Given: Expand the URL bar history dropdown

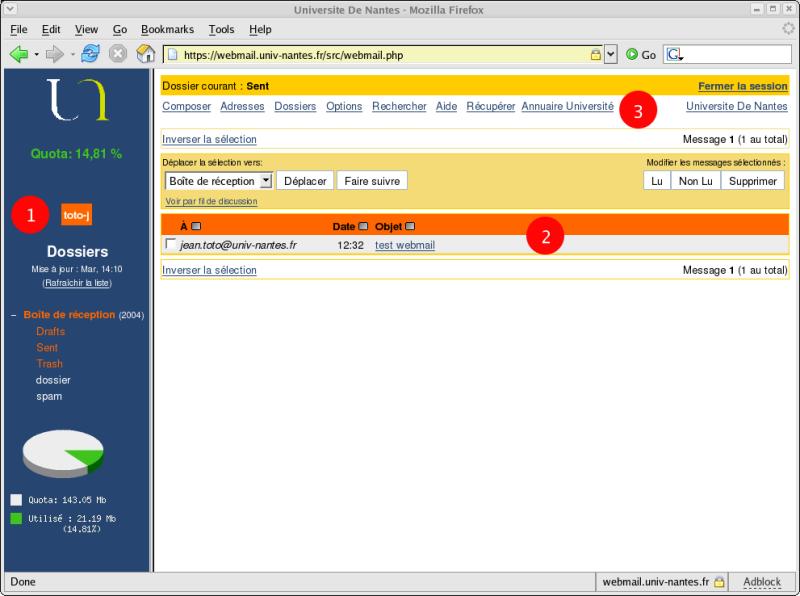Looking at the screenshot, I should coord(611,54).
